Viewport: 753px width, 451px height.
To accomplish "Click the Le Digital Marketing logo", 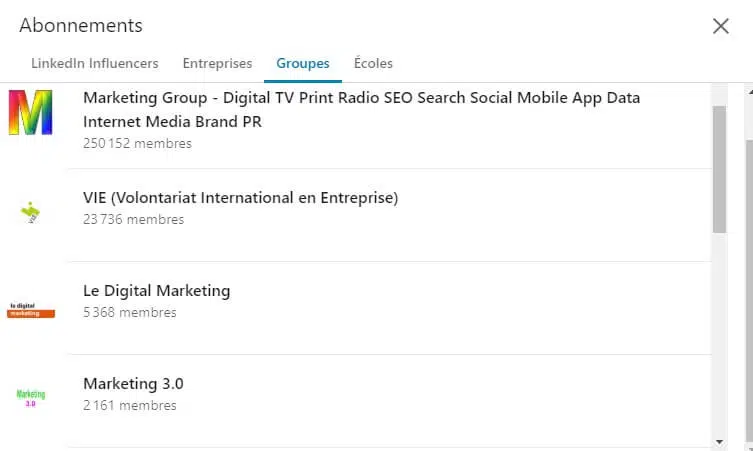I will tap(31, 310).
